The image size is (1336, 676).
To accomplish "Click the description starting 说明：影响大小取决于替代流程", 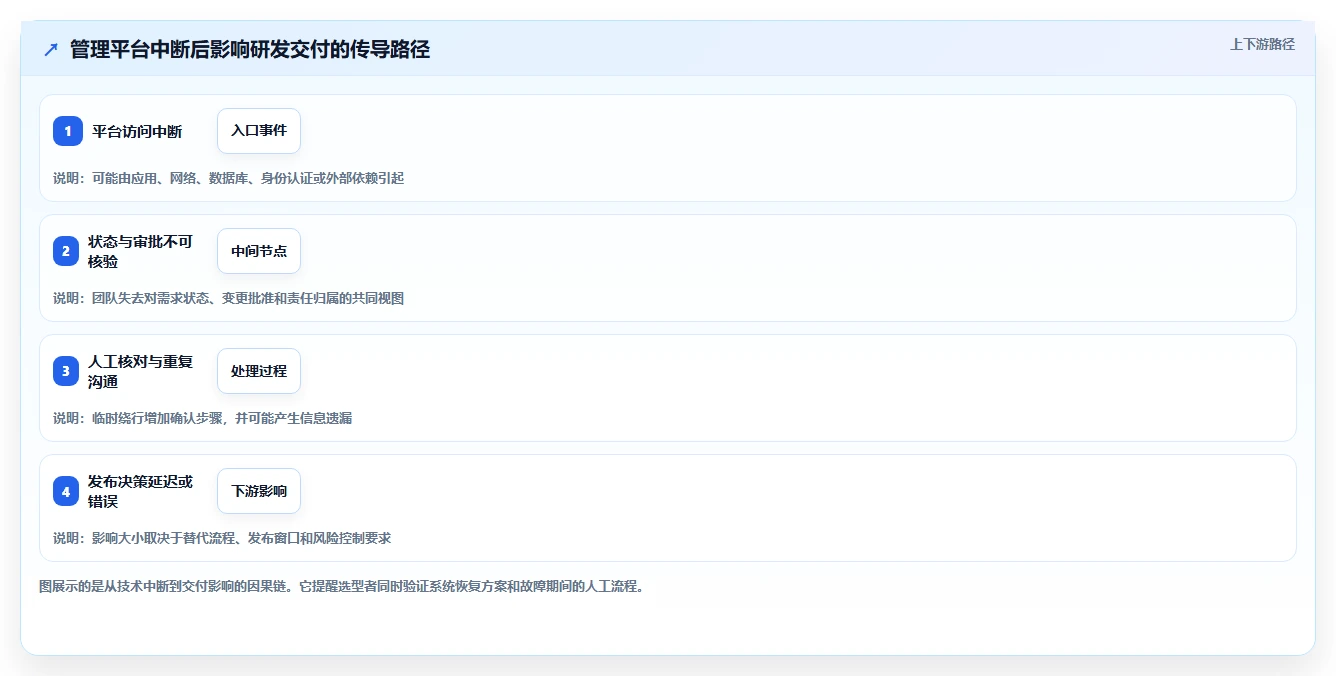I will coord(222,538).
